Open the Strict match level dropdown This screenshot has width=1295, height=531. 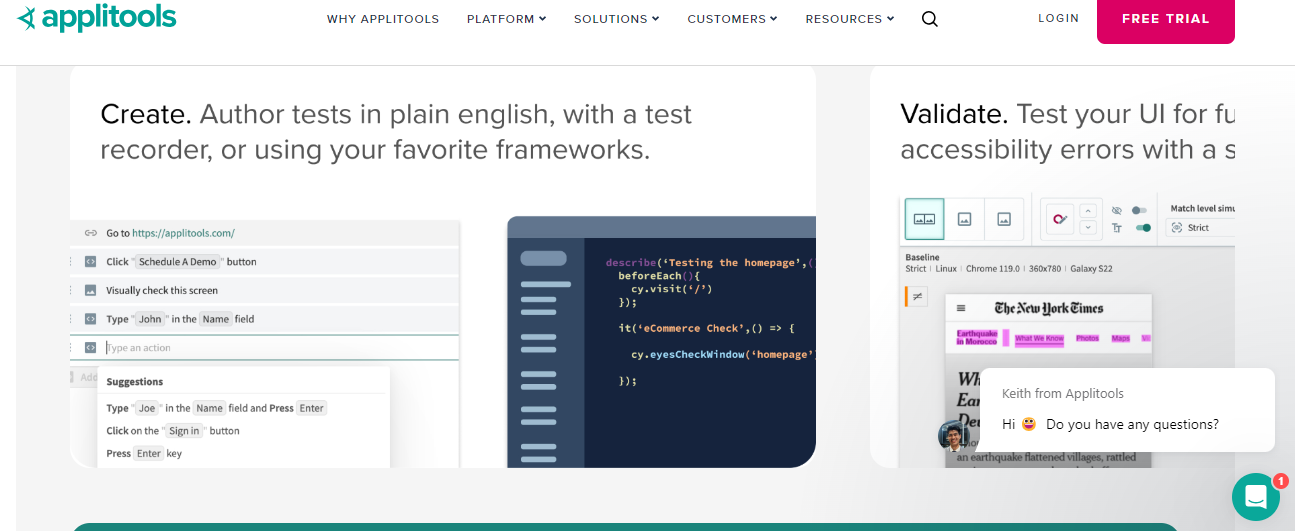tap(1200, 228)
